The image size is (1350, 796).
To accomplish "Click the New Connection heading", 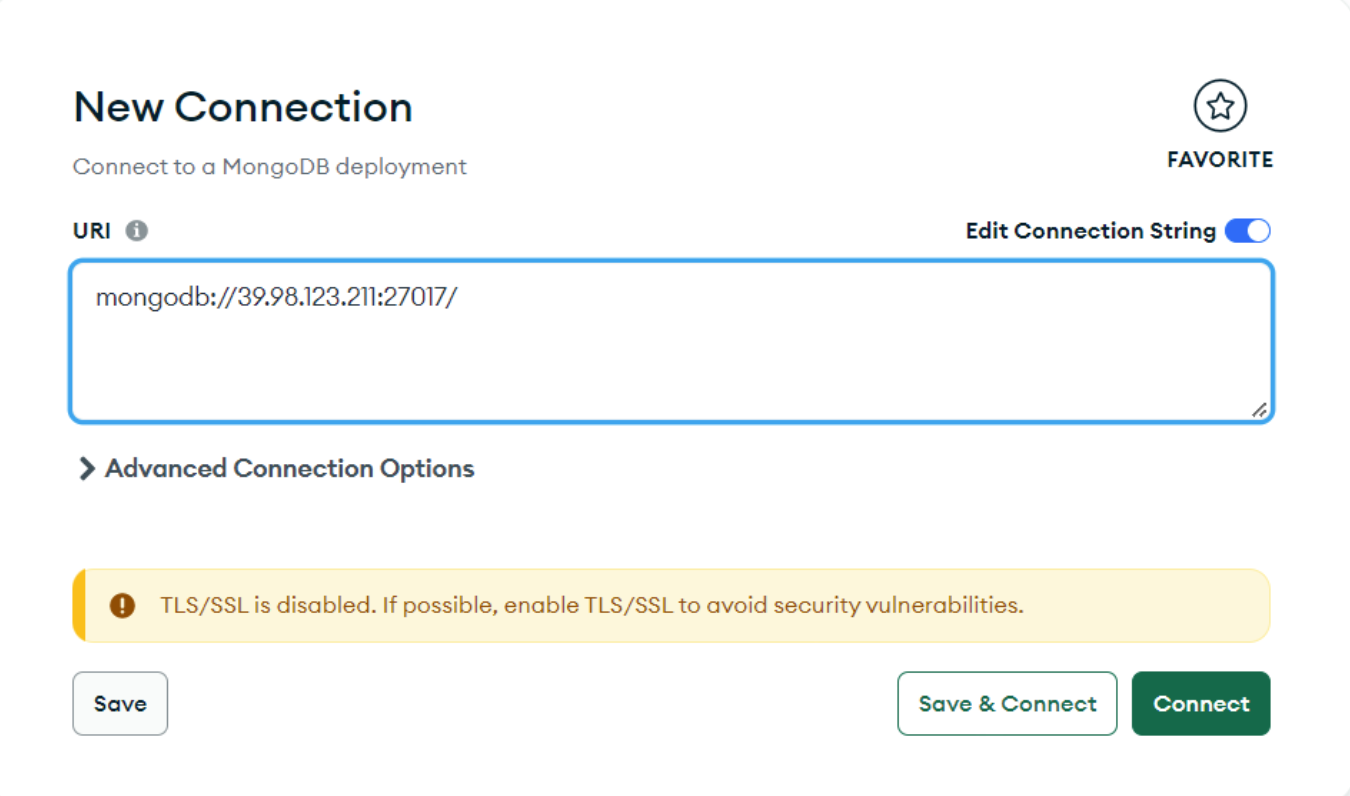I will tap(243, 107).
